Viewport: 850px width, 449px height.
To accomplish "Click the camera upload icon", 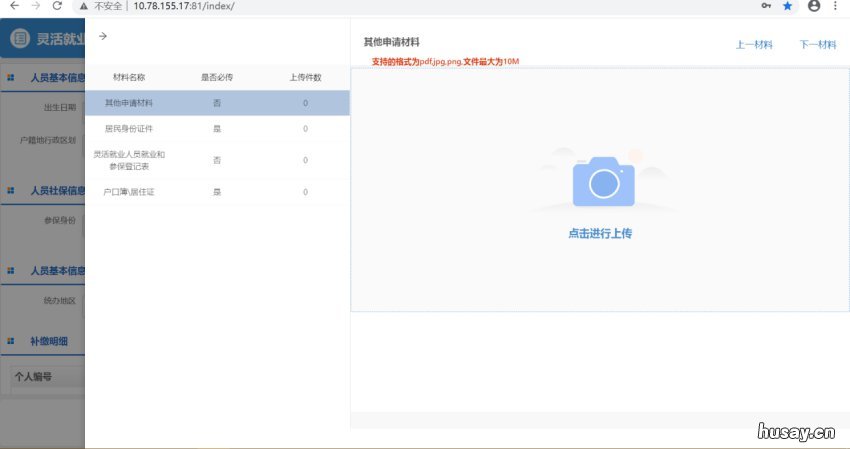I will pos(603,182).
